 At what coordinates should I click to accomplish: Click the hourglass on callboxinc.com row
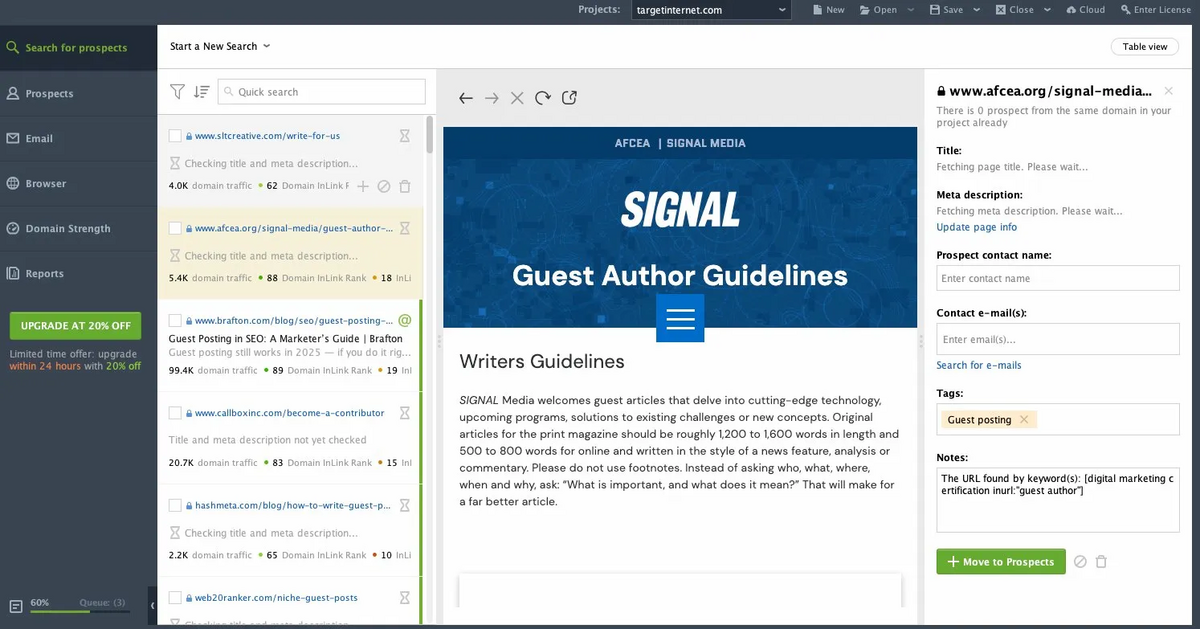click(405, 413)
